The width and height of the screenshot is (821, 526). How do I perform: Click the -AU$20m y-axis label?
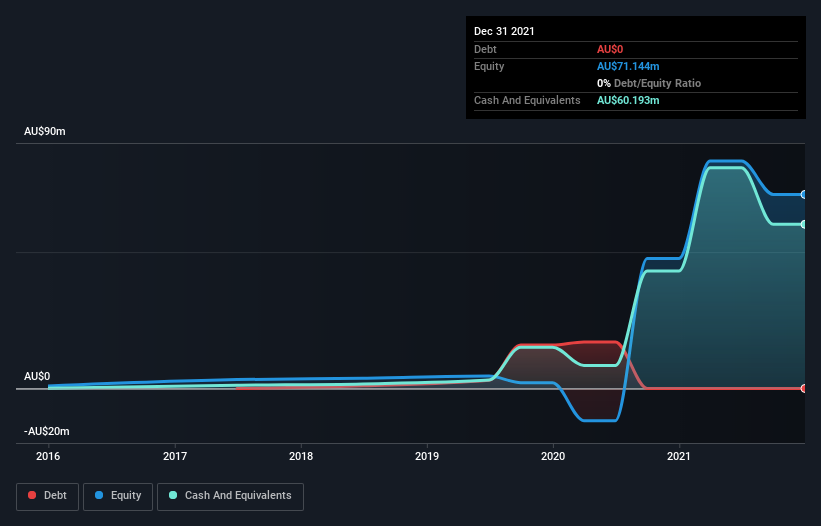[x=47, y=431]
